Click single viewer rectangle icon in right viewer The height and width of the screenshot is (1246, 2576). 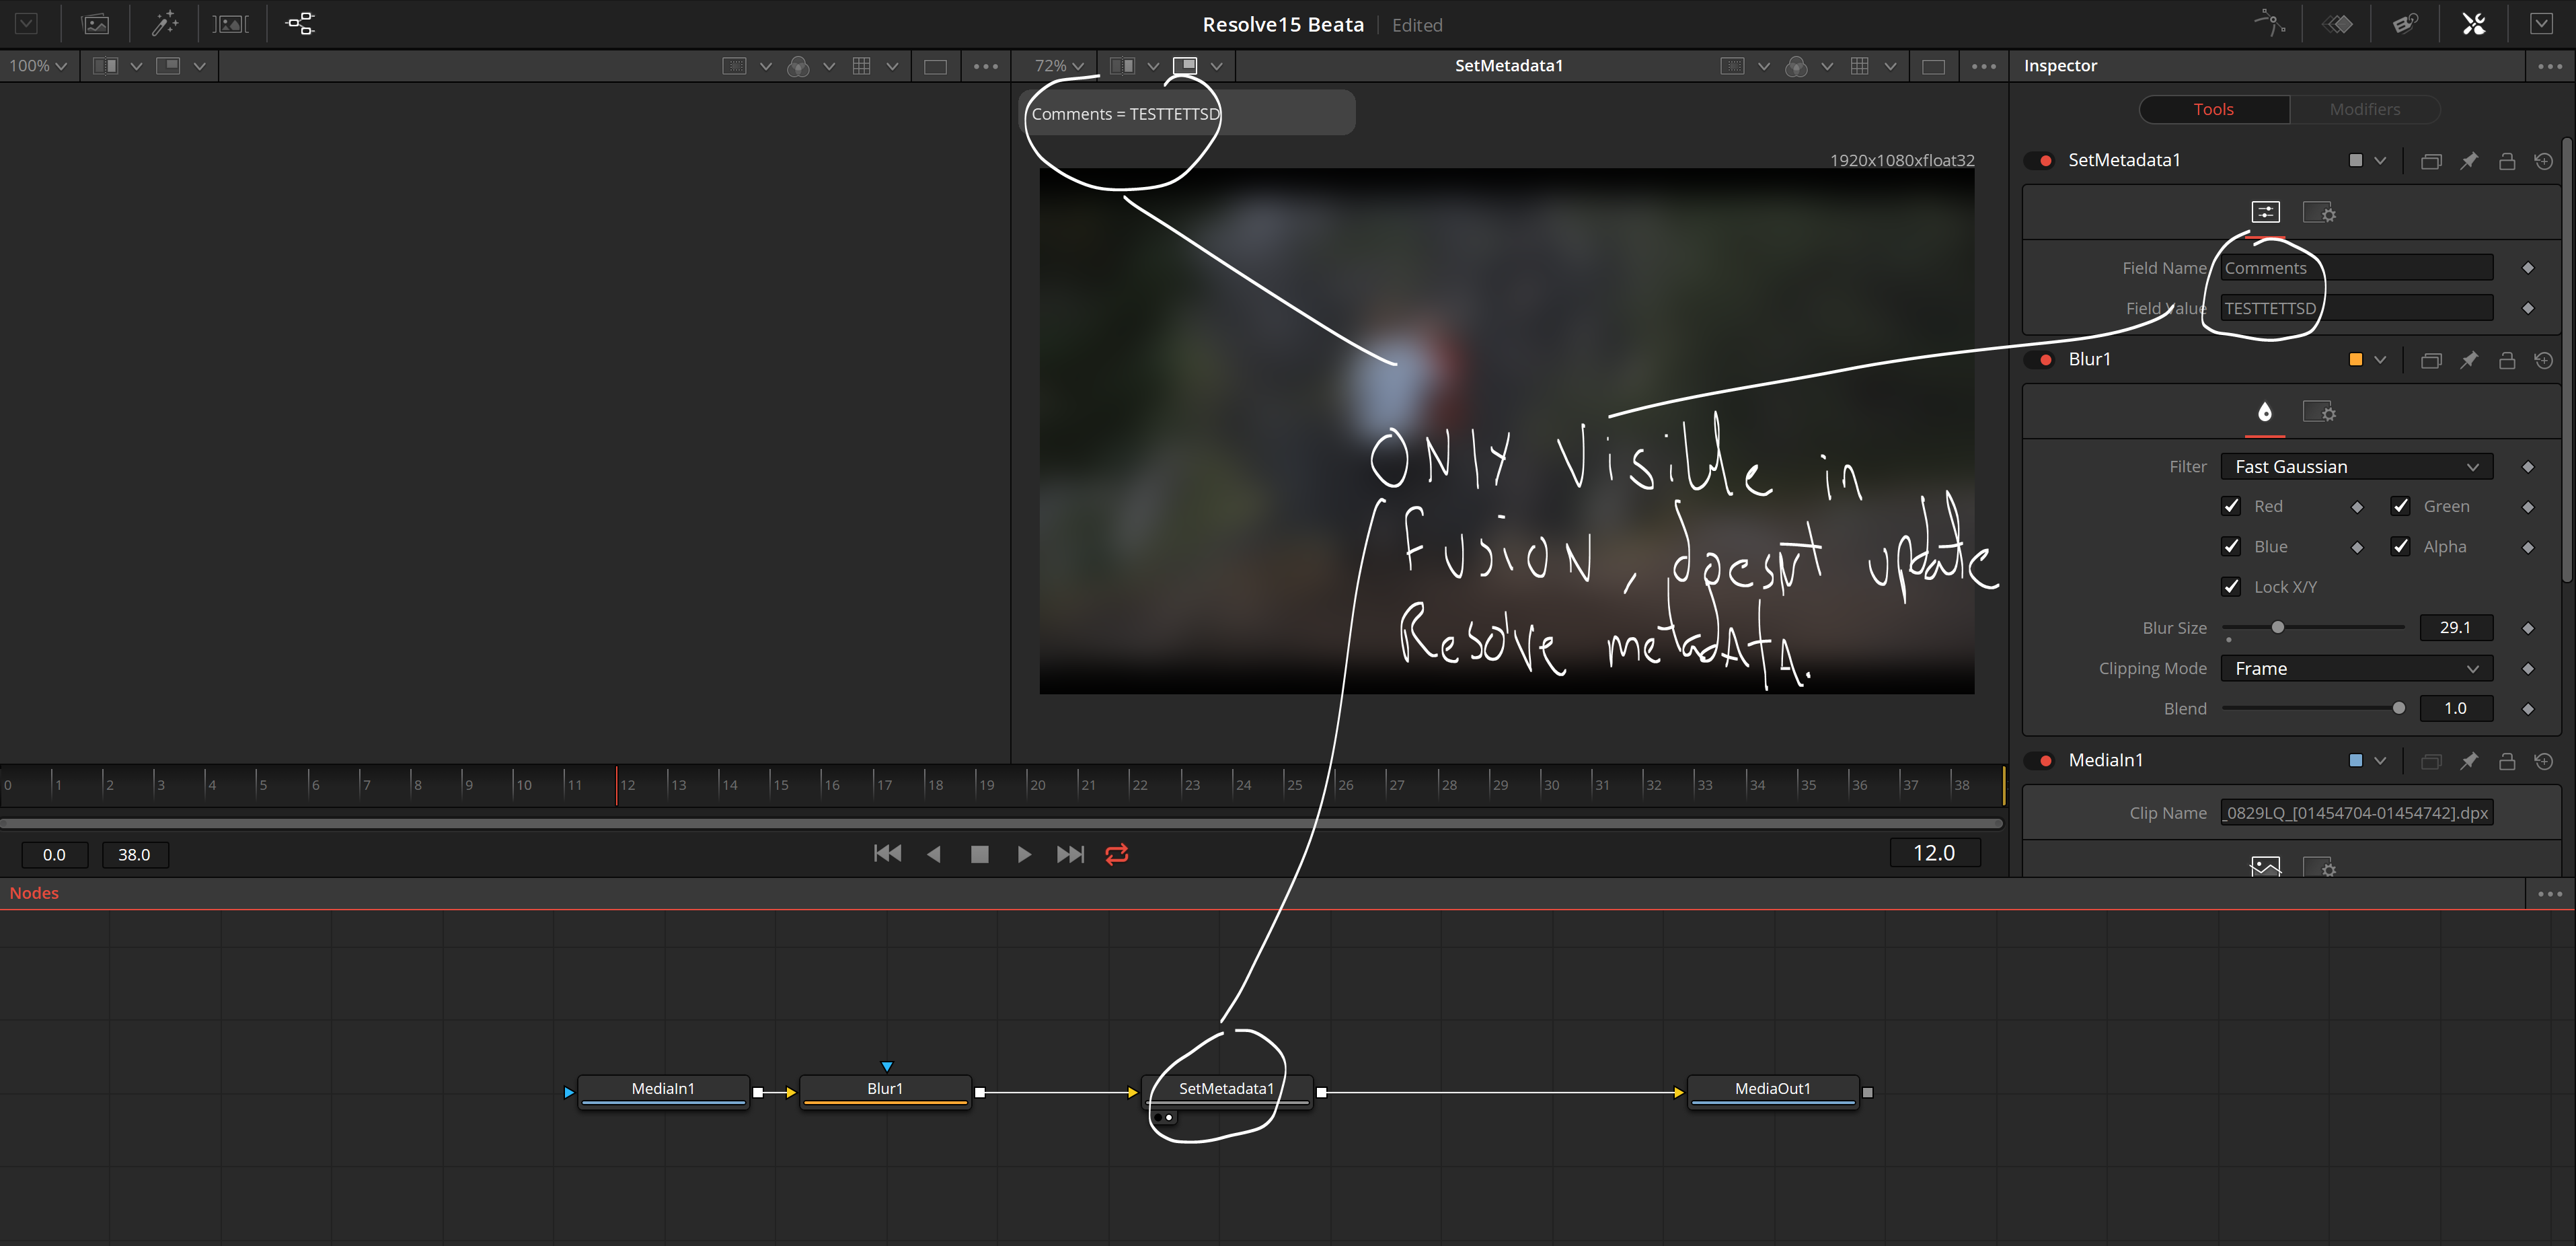pos(1933,66)
